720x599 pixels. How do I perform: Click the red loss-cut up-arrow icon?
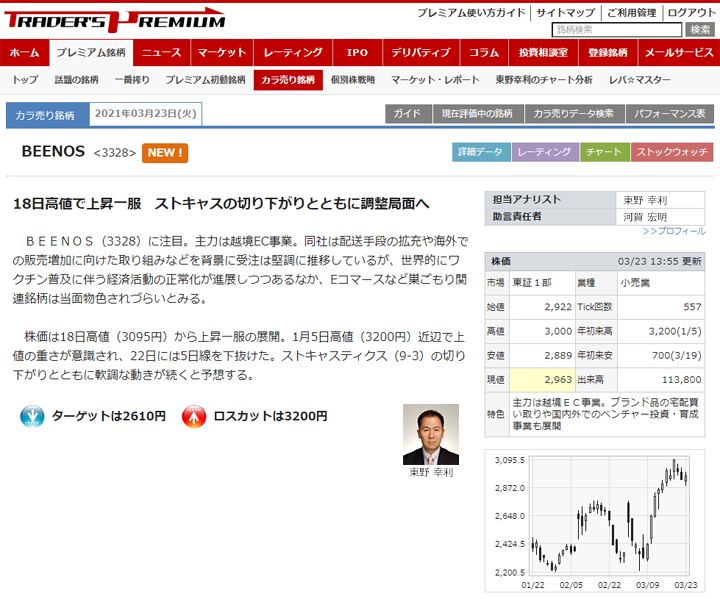(x=194, y=417)
